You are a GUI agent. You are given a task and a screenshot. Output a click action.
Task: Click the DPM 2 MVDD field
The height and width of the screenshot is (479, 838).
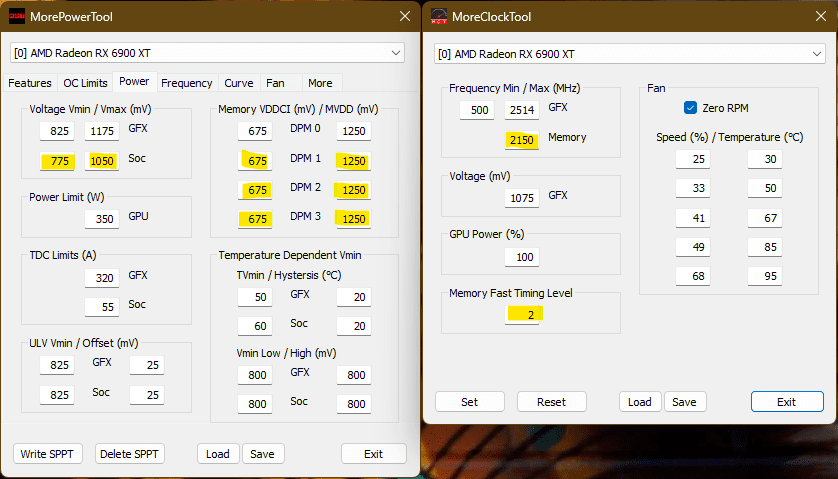pos(353,190)
